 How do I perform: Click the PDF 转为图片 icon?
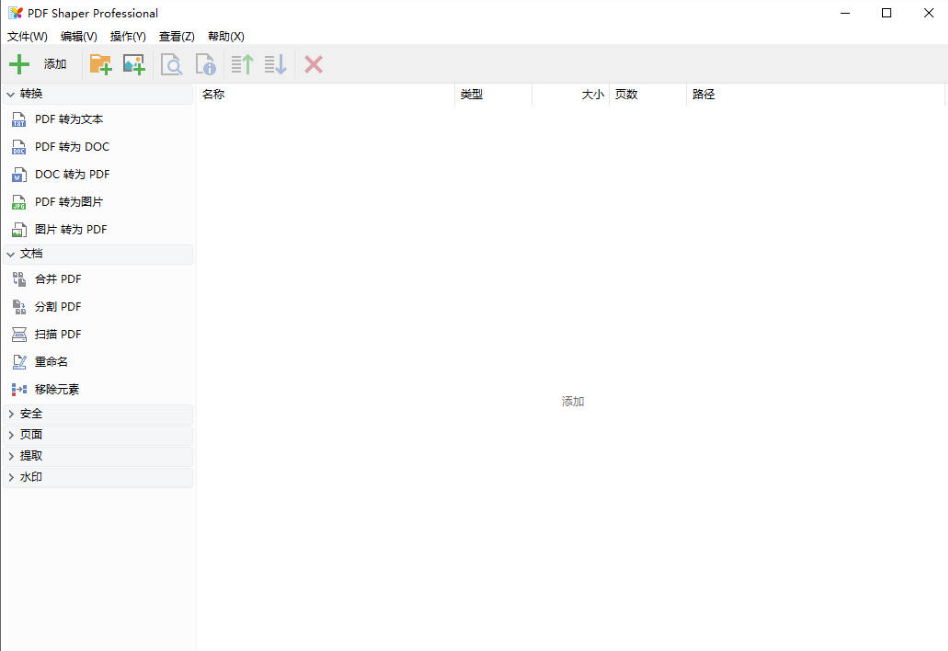pos(19,202)
